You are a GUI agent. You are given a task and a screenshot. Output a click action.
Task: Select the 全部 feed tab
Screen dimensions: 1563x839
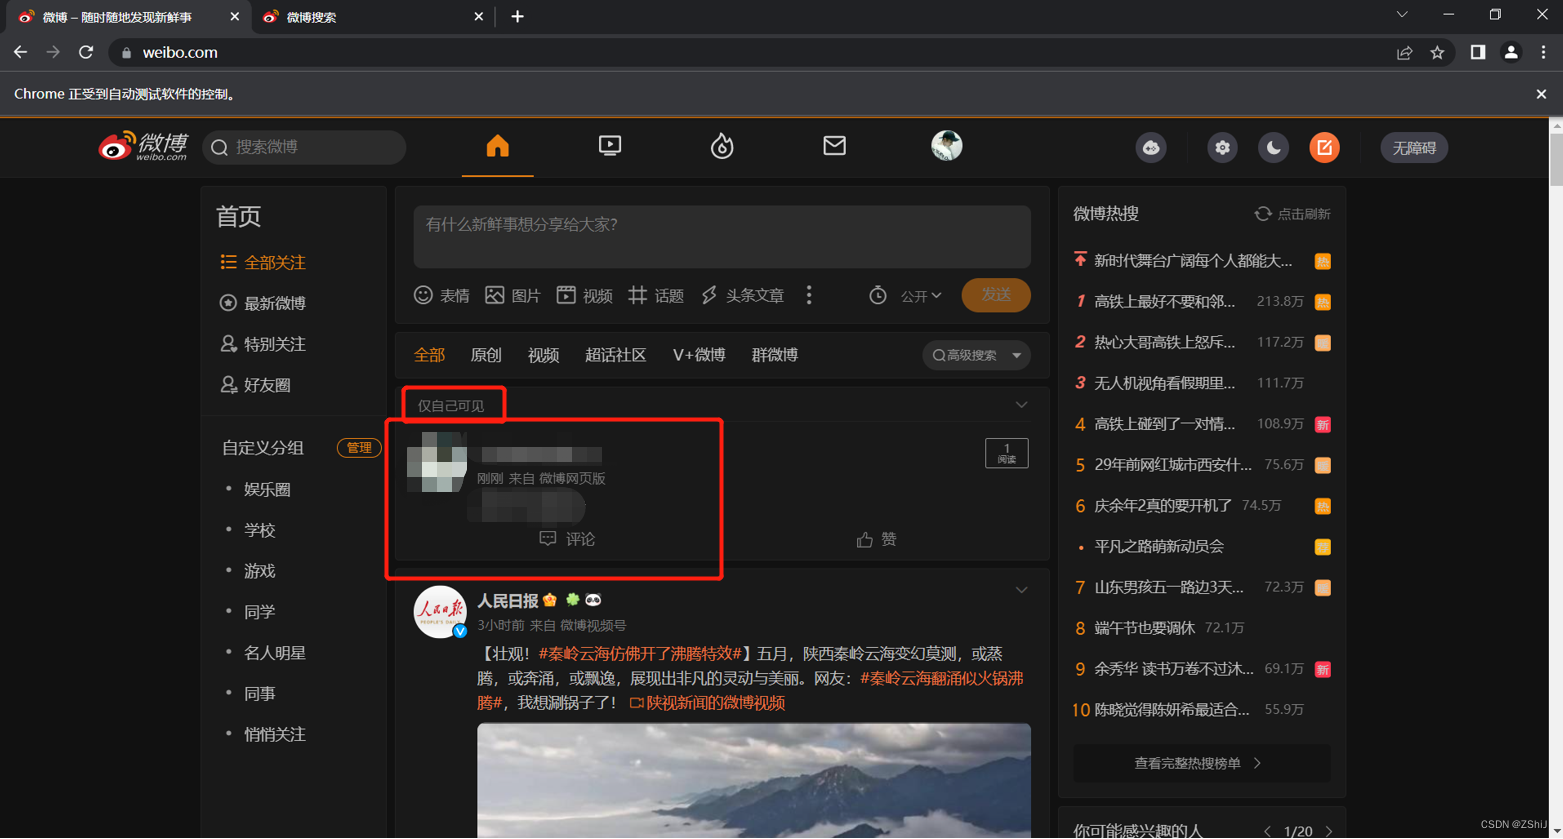429,355
